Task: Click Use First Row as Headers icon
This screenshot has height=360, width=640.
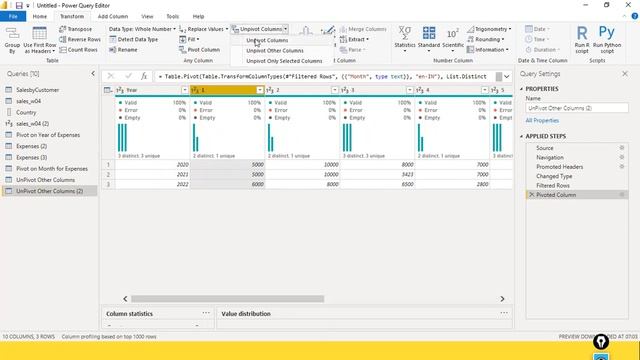Action: click(39, 33)
